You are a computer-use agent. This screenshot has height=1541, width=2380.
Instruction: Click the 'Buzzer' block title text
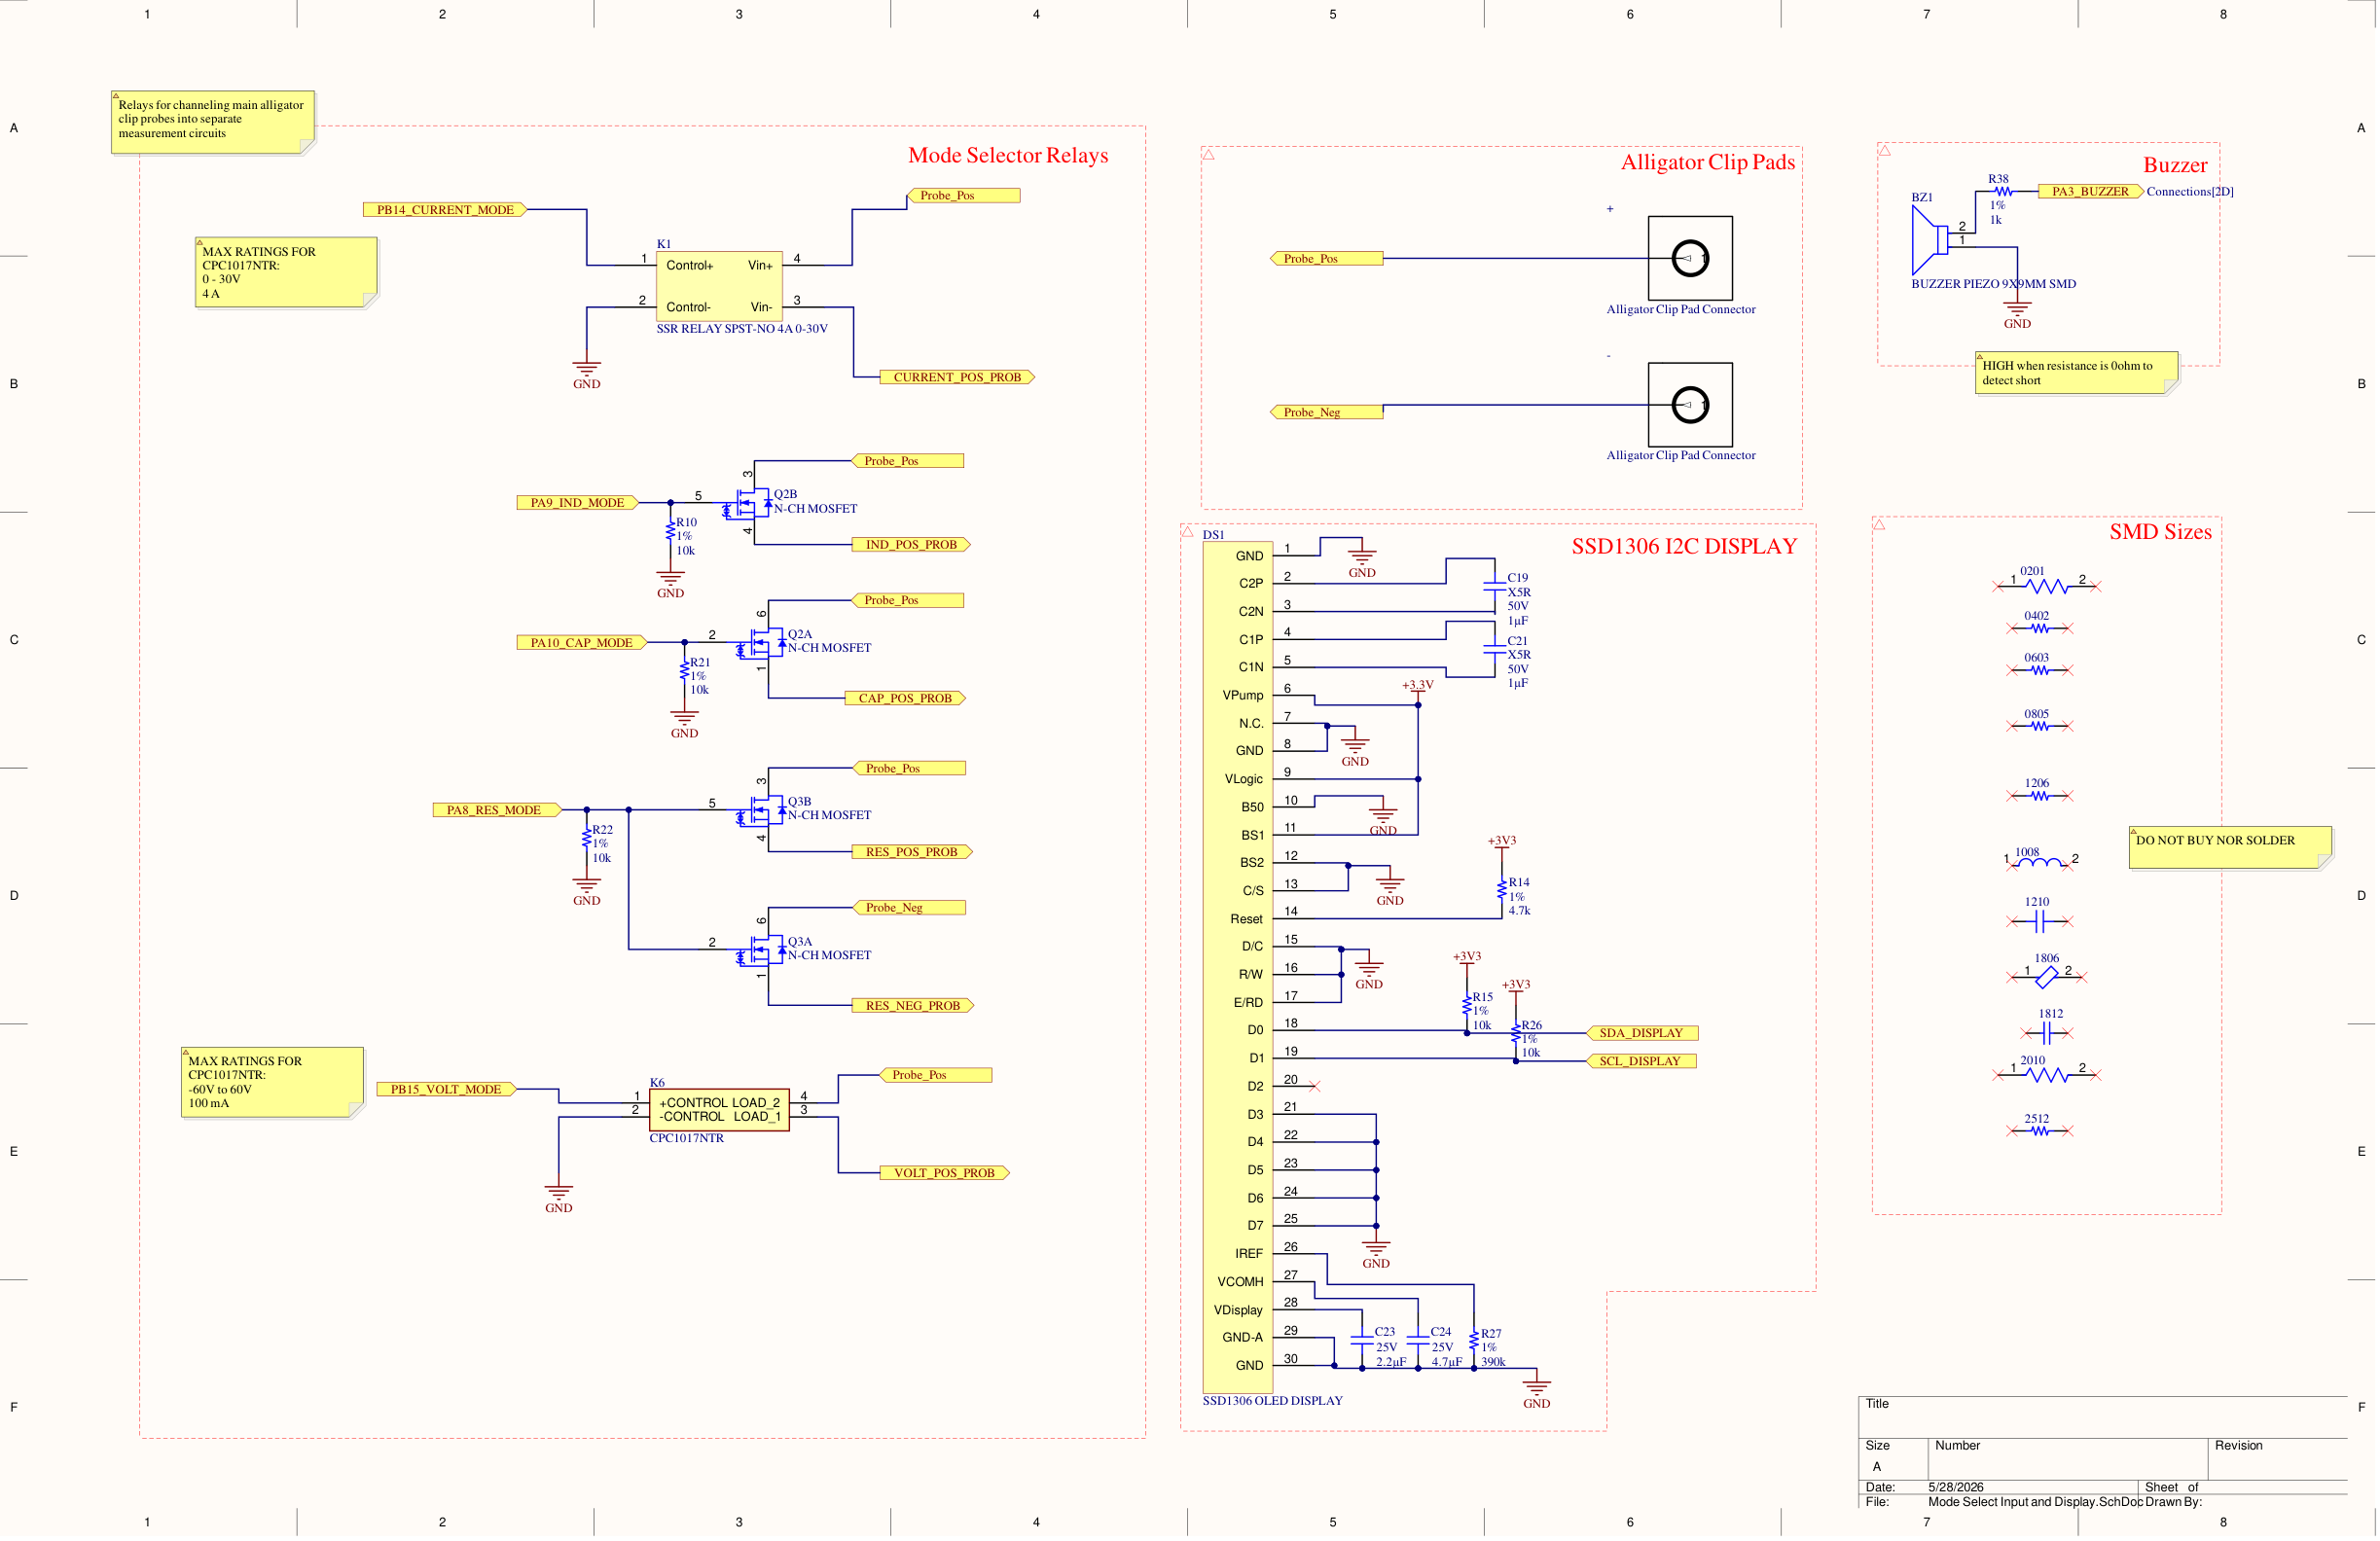(x=2175, y=165)
